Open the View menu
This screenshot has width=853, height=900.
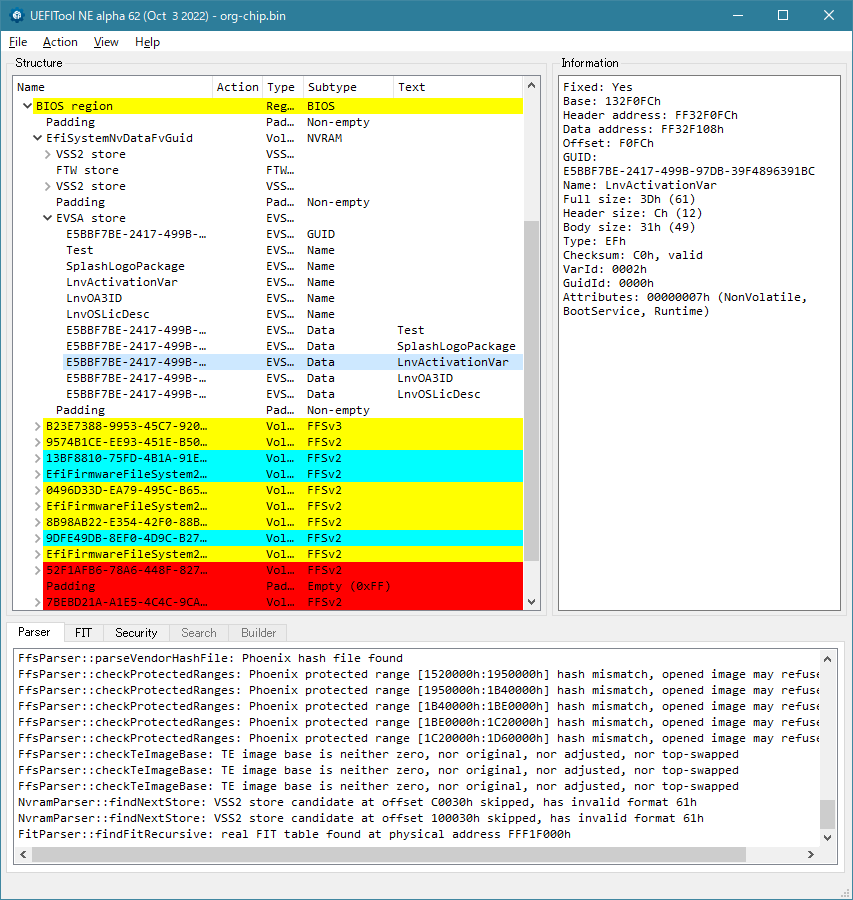click(106, 42)
